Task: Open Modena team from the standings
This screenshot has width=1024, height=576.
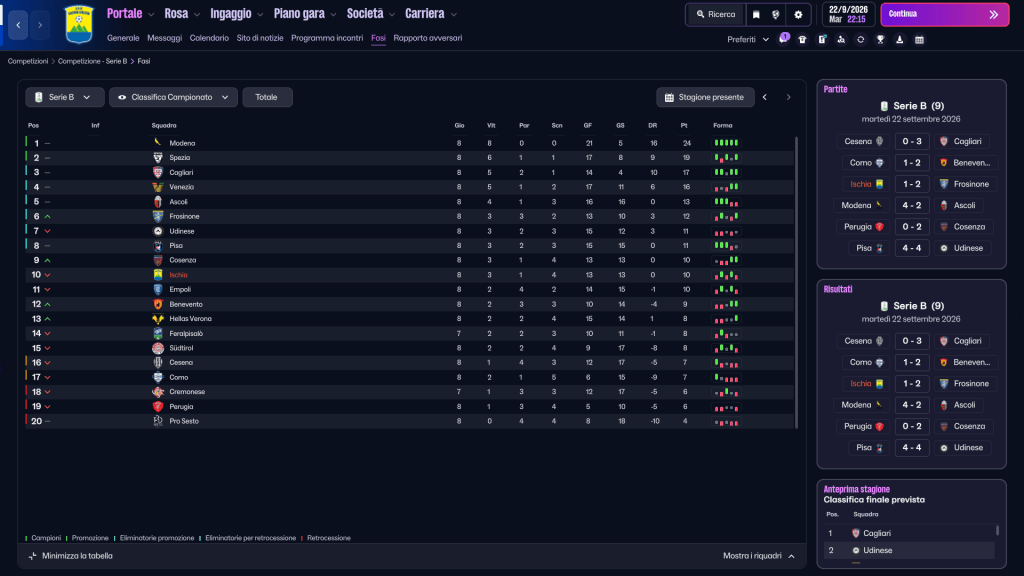Action: 182,143
